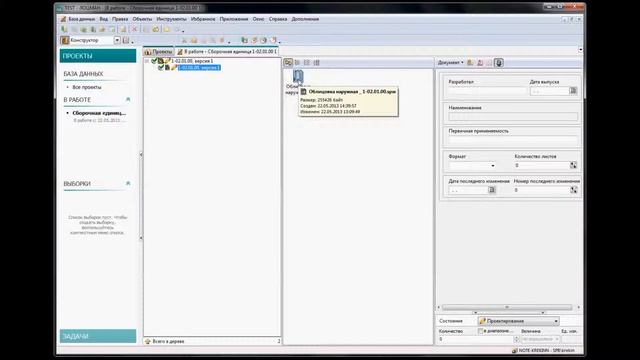Open the ЗАДАЧИ sidebar section
The width and height of the screenshot is (640, 360).
point(98,336)
